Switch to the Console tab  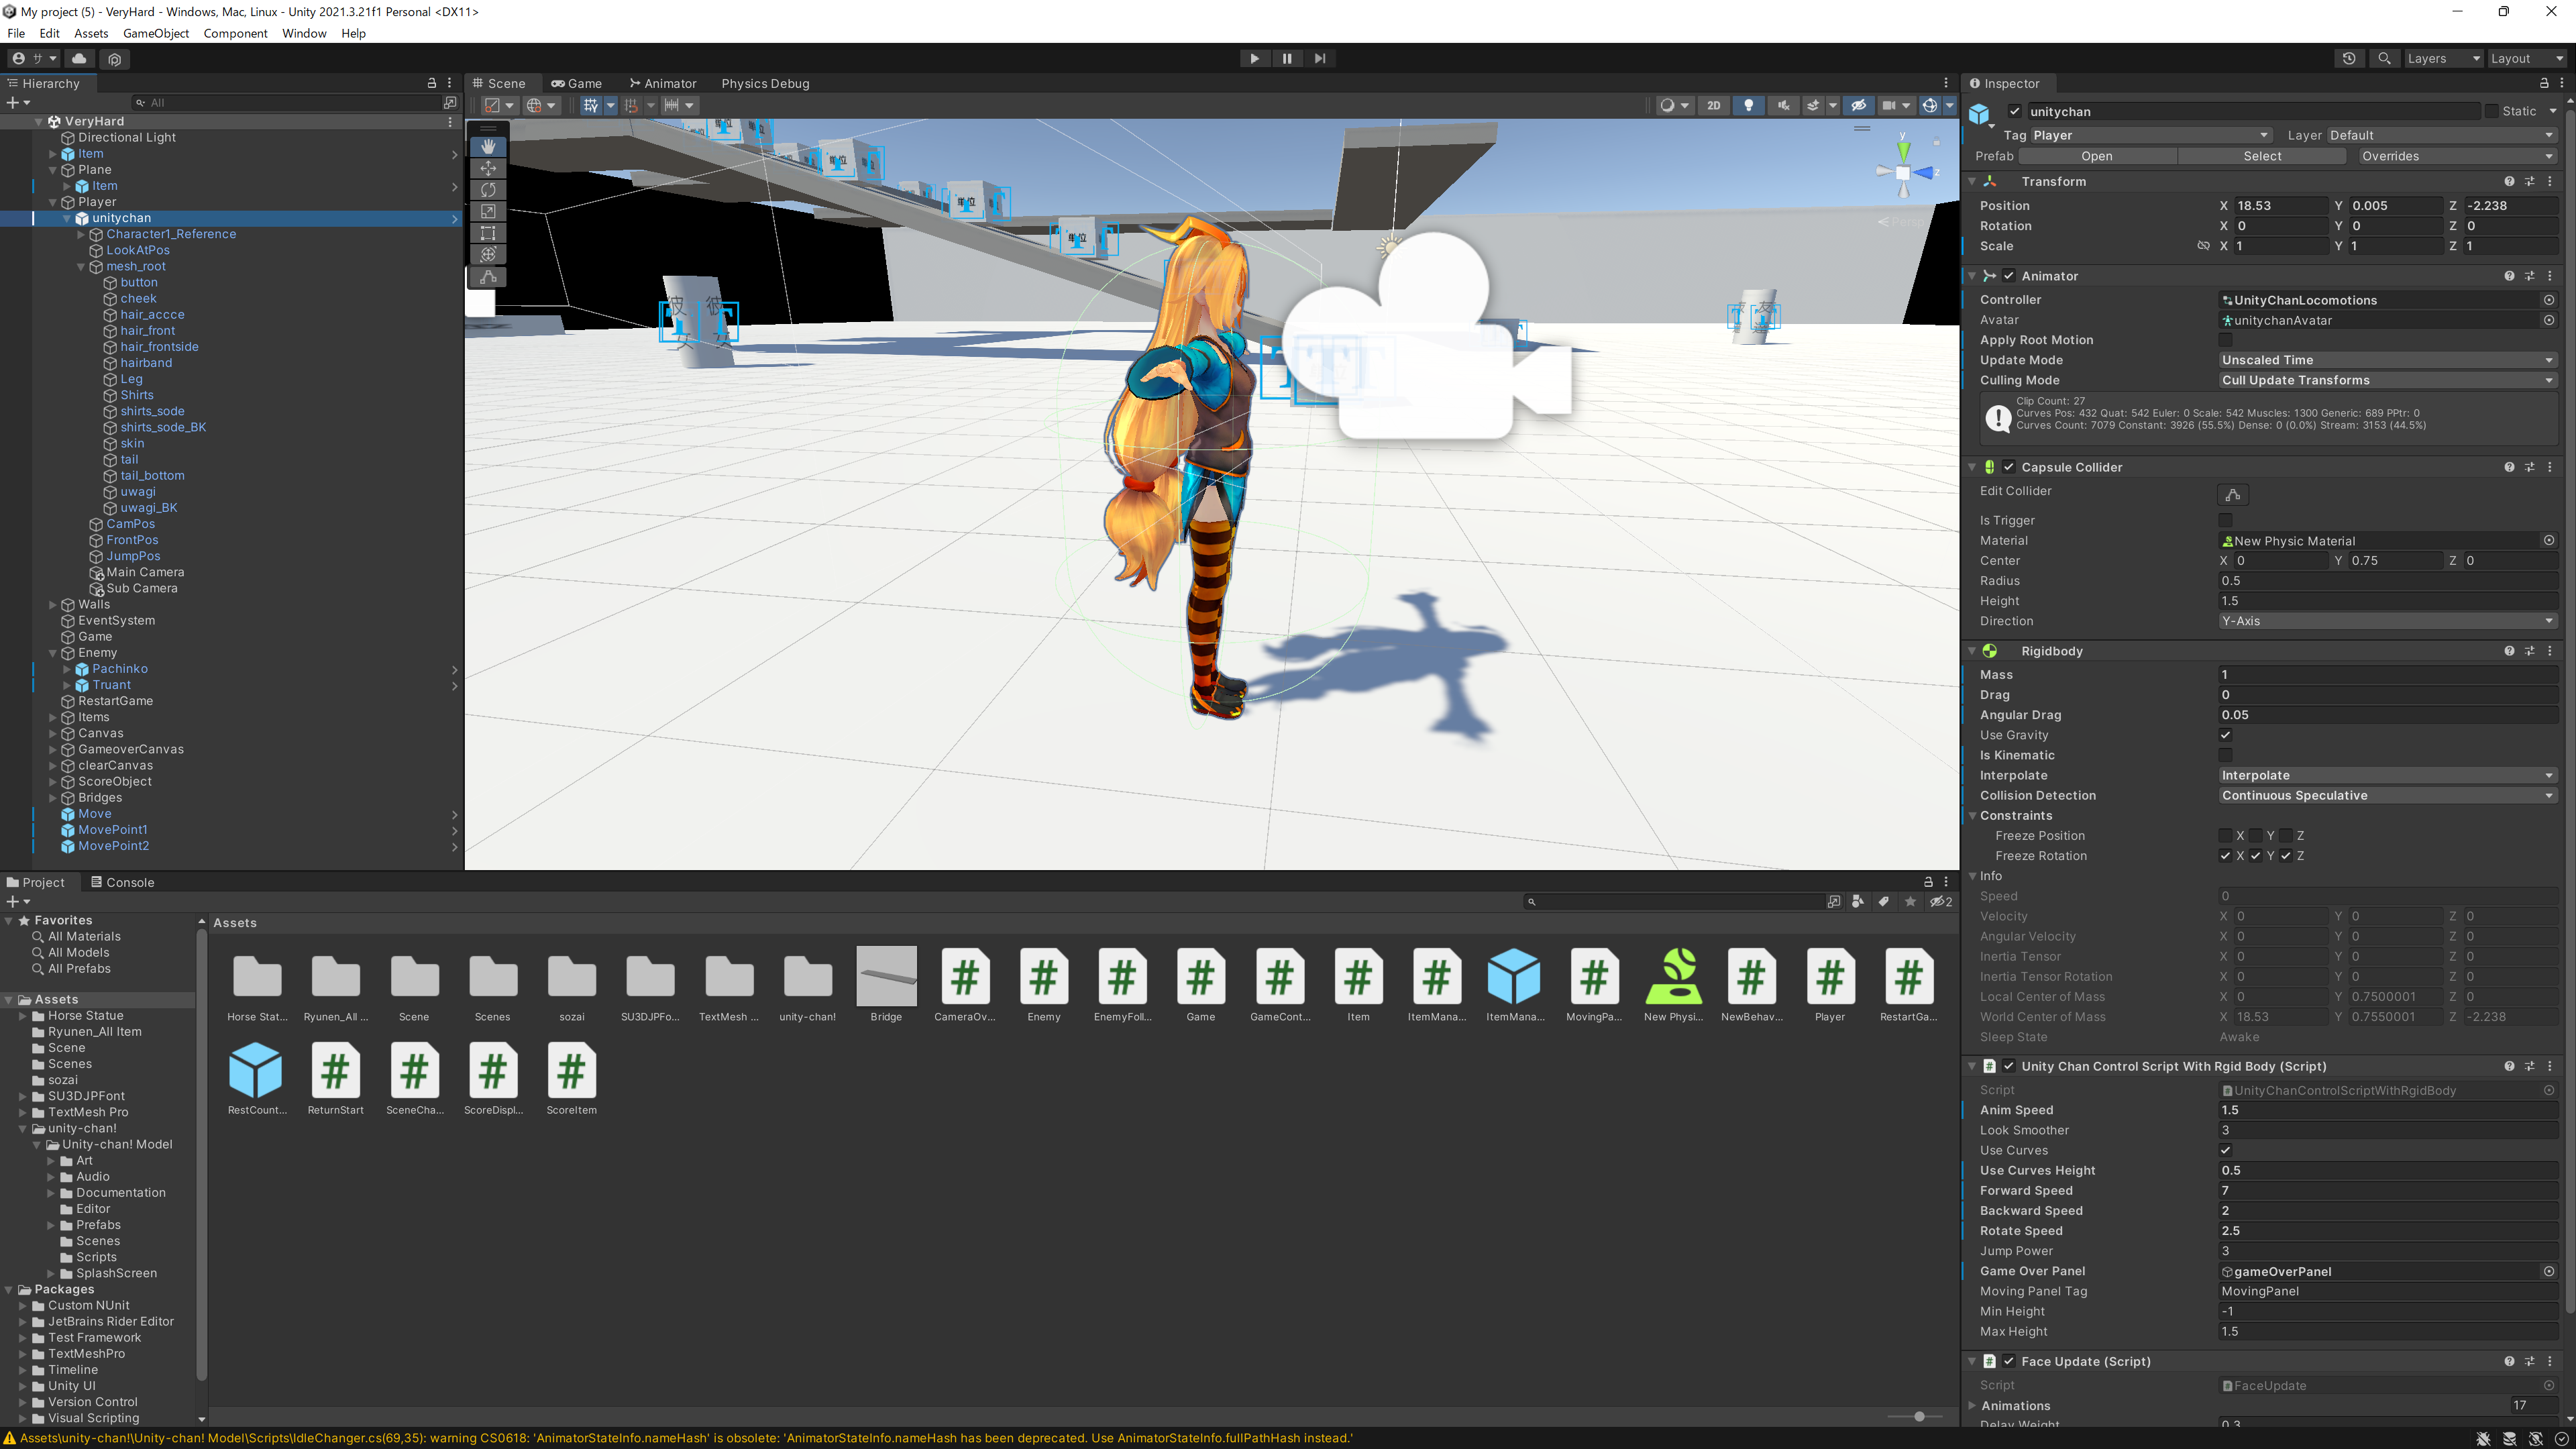pos(122,882)
